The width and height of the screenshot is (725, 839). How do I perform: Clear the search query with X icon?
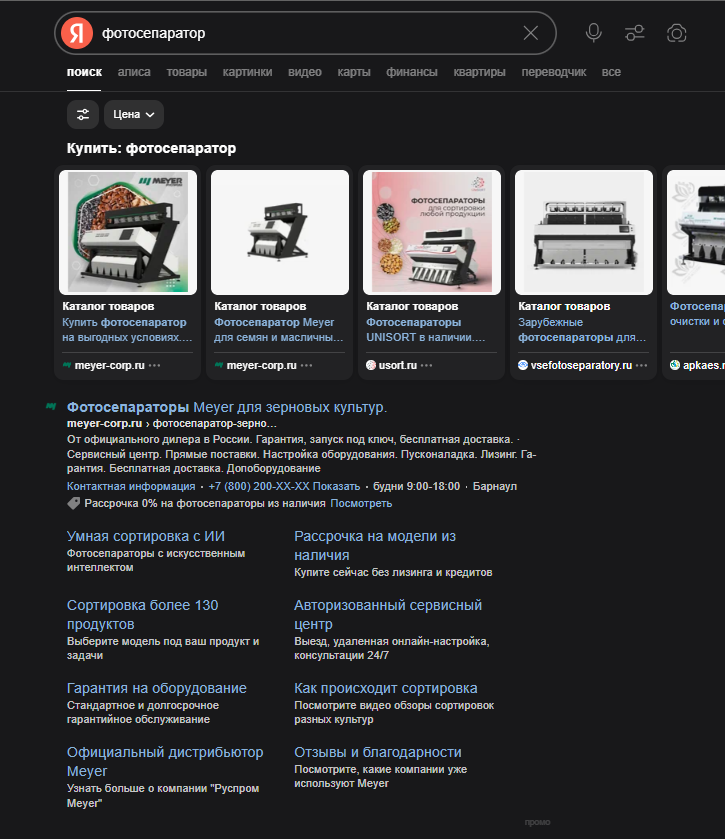click(530, 33)
